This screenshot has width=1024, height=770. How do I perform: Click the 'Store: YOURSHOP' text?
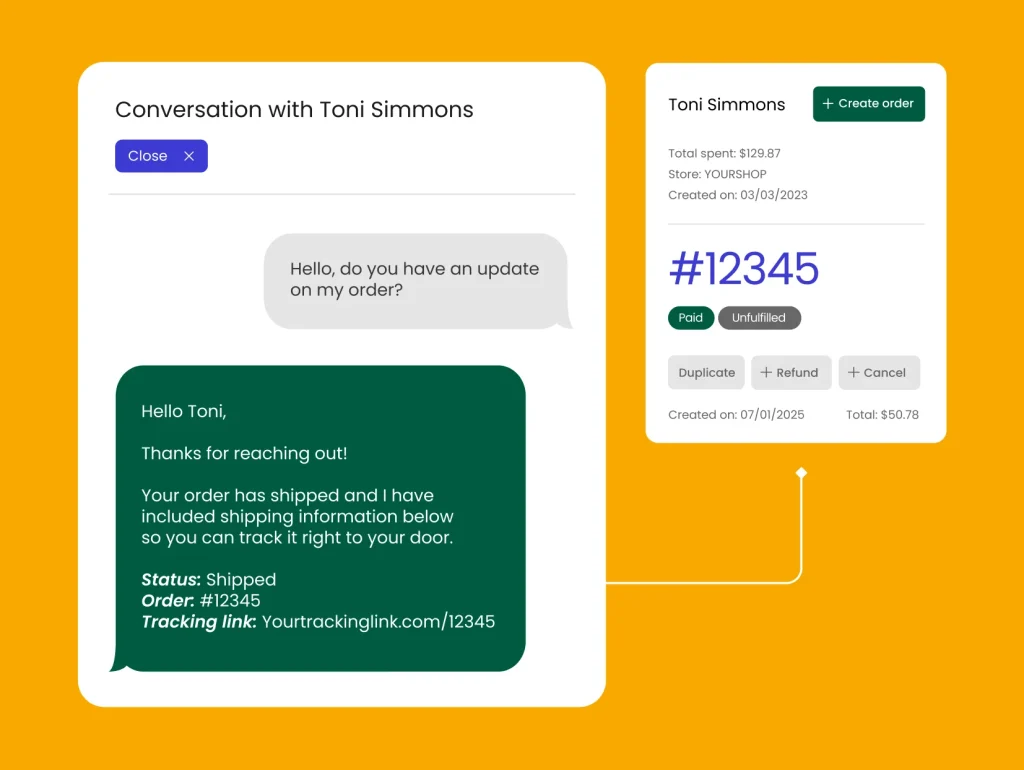coord(717,174)
